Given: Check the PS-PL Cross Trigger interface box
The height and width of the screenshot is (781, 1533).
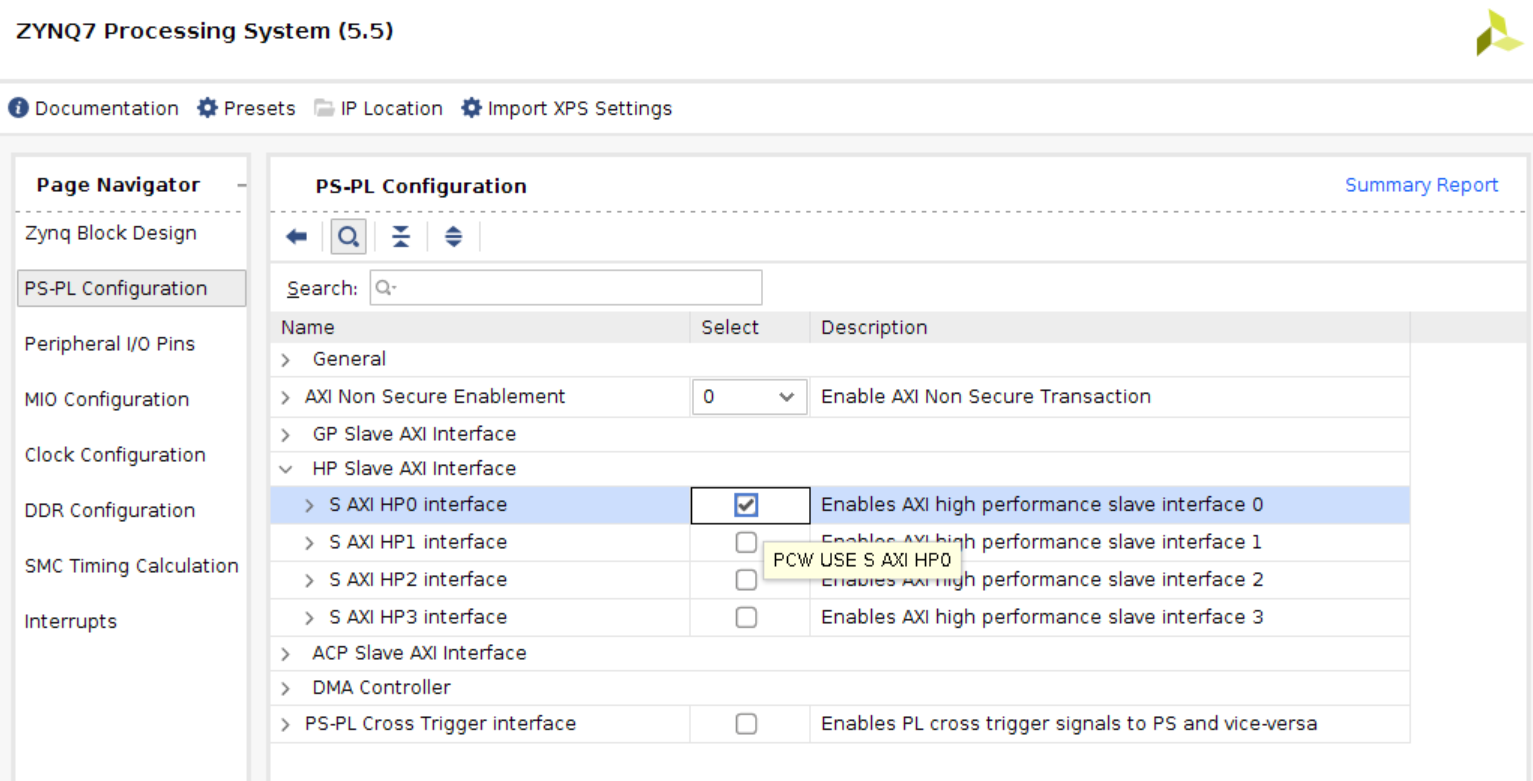Looking at the screenshot, I should point(746,724).
